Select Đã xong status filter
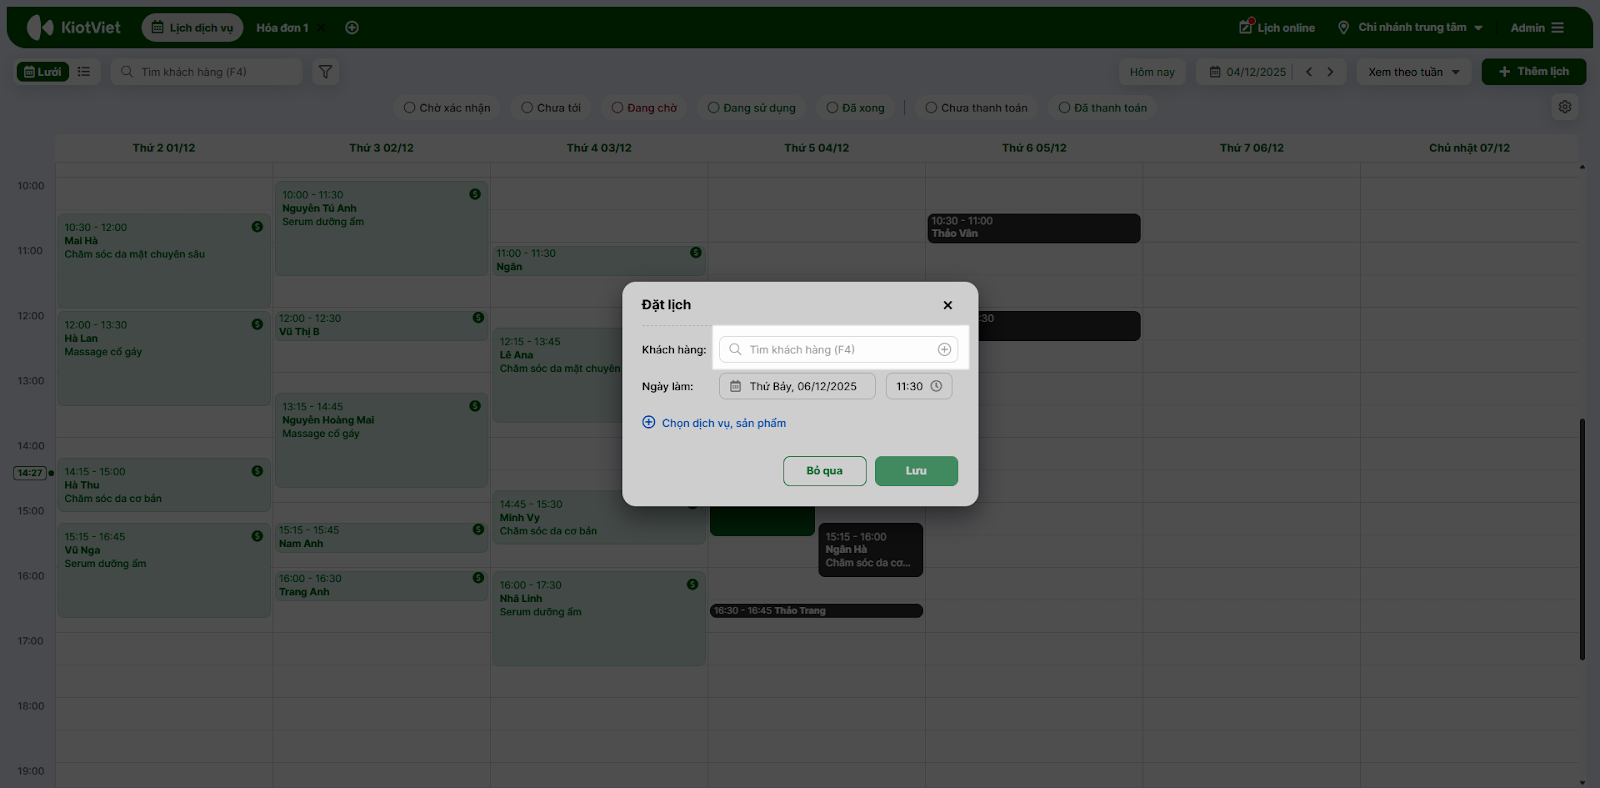 coord(856,108)
